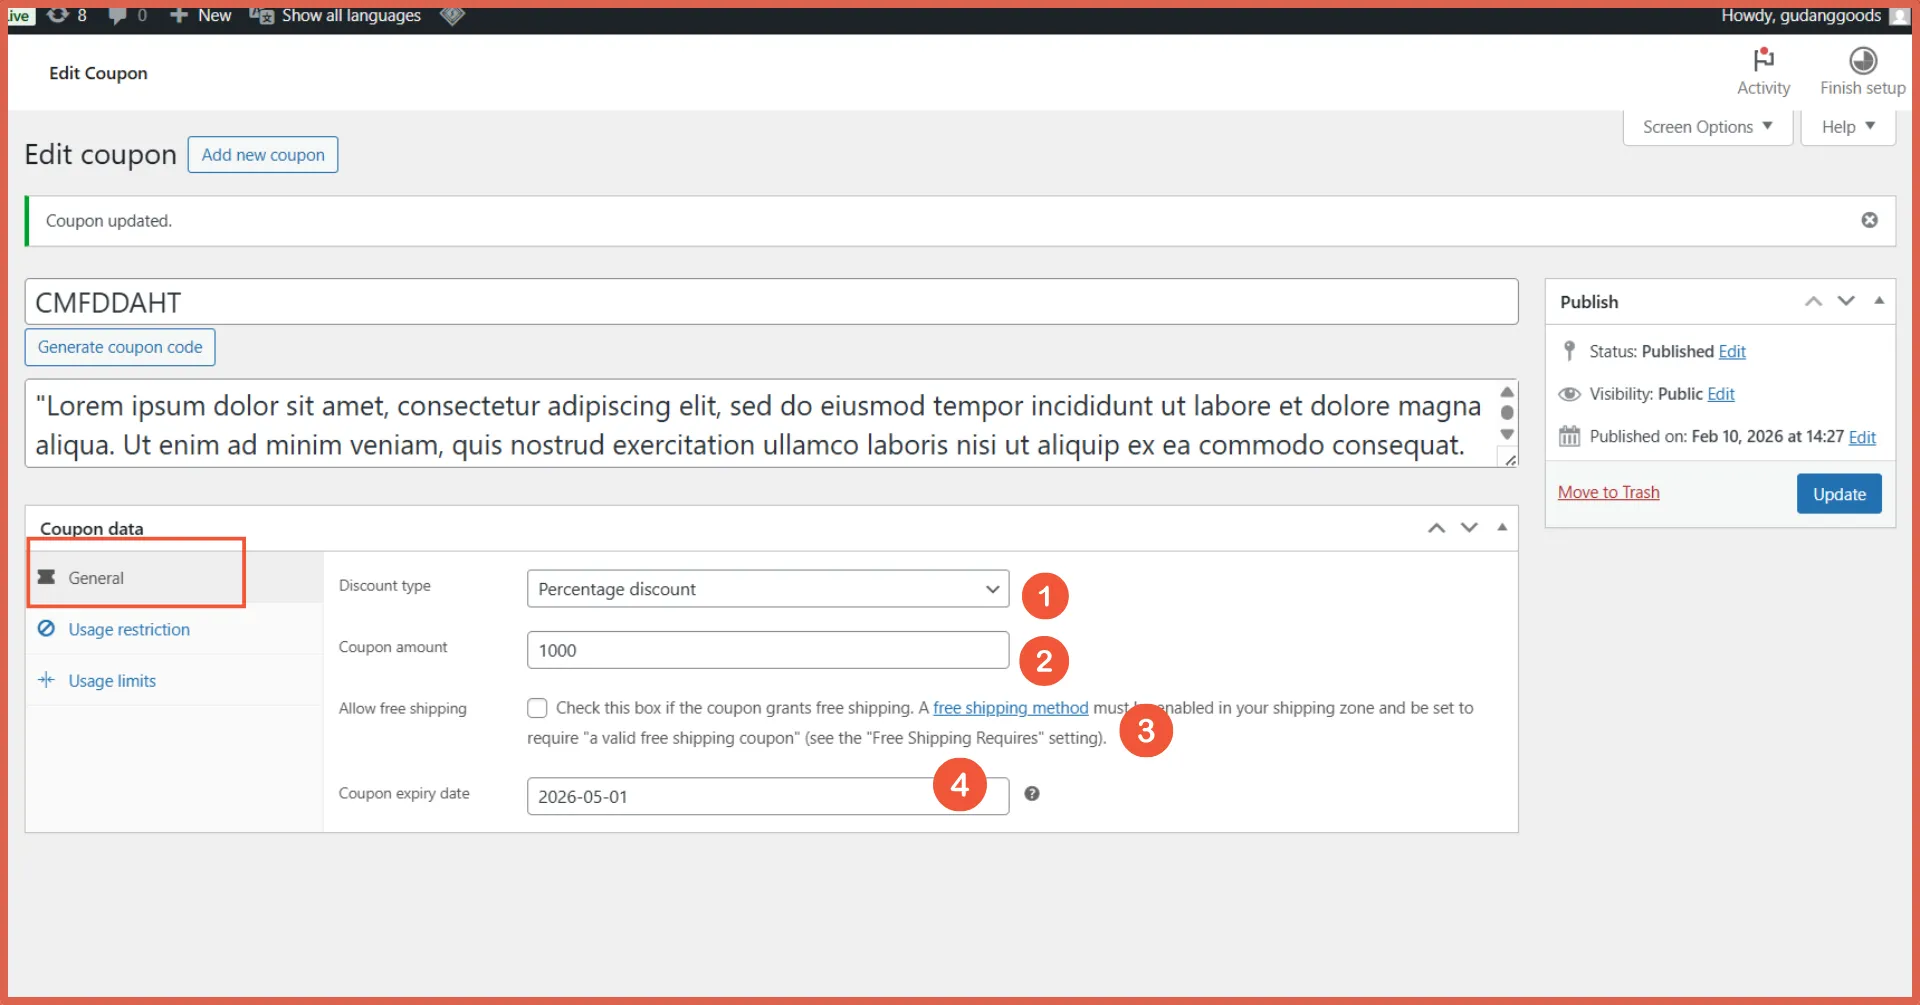Move Coupon data panel down
The image size is (1920, 1005).
tap(1469, 528)
